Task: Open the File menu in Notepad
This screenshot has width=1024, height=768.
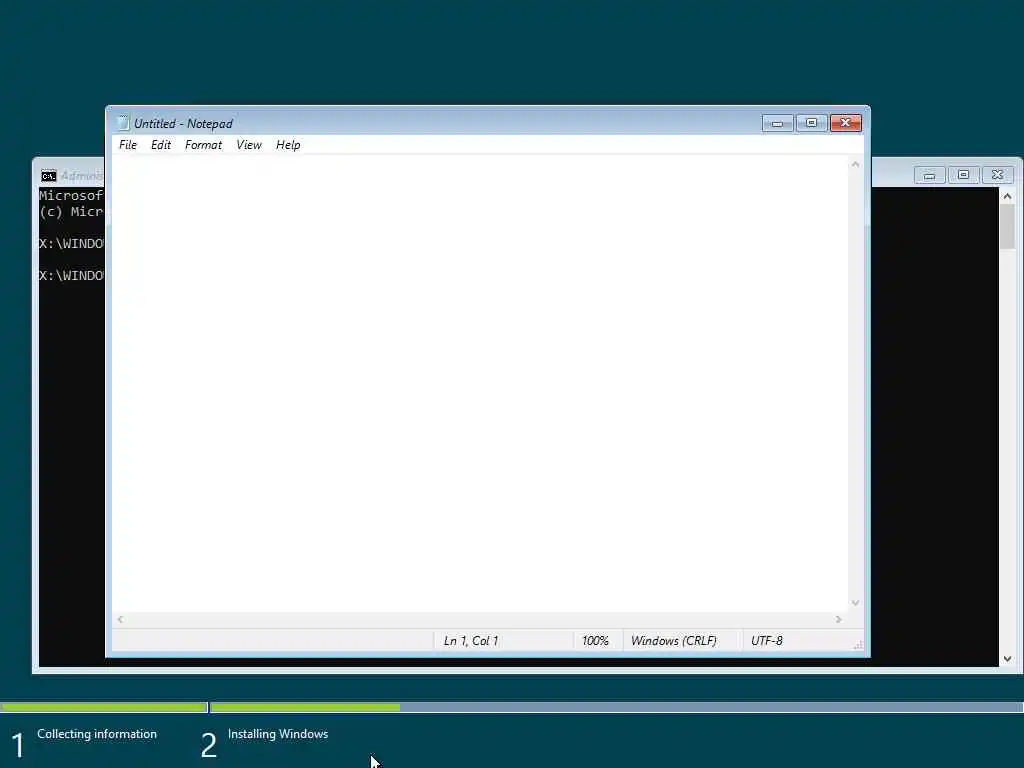Action: (x=127, y=145)
